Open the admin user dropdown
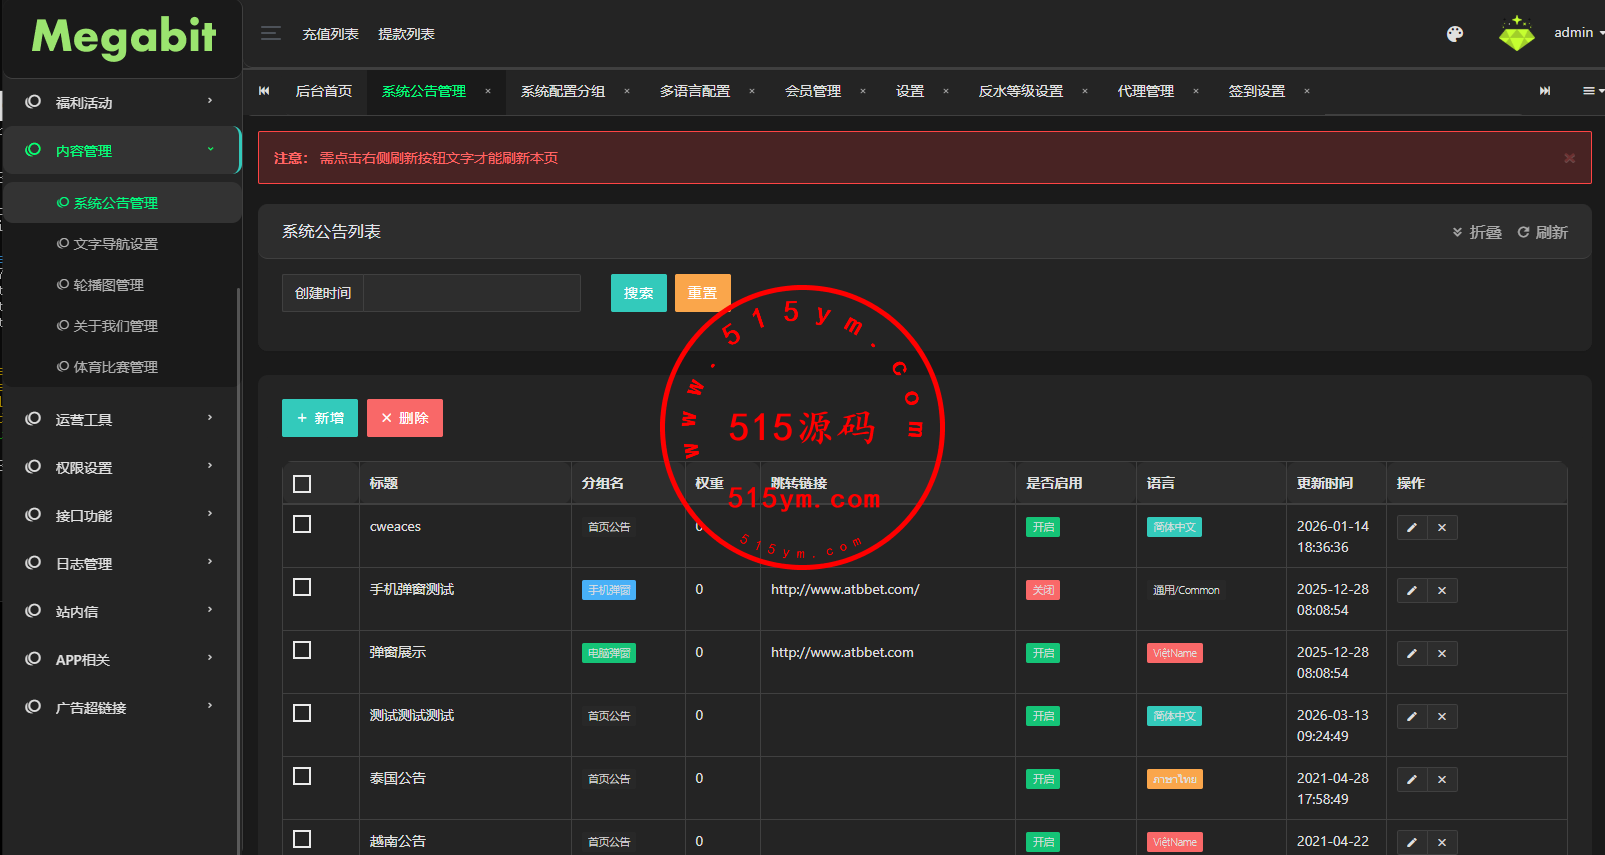The image size is (1605, 855). [1576, 33]
